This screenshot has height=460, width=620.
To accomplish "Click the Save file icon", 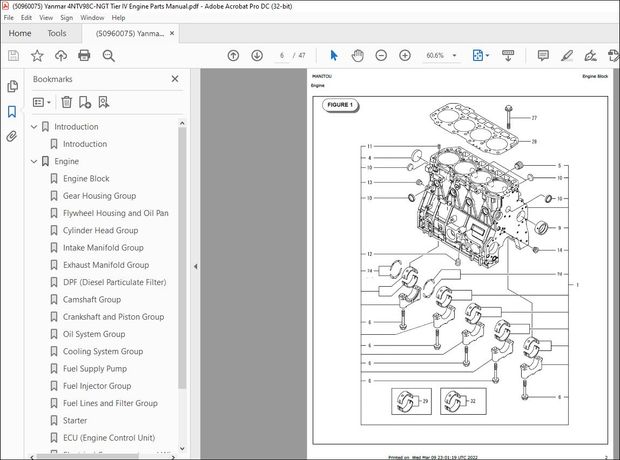I will click(x=13, y=56).
